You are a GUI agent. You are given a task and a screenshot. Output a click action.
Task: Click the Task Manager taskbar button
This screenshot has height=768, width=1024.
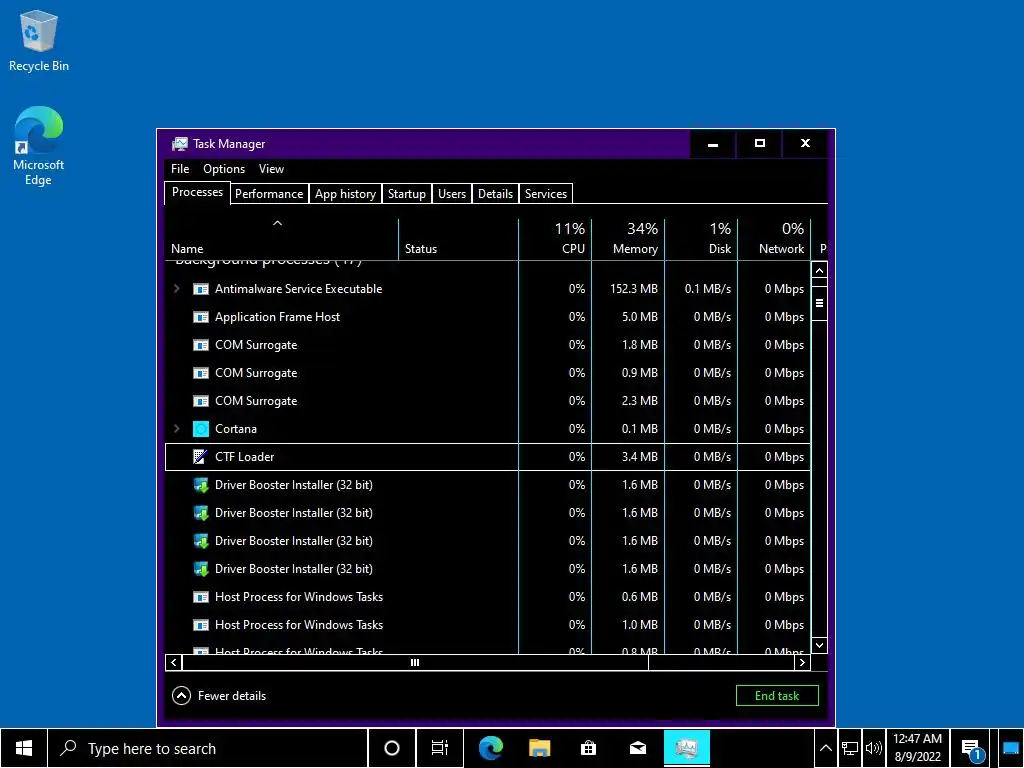coord(687,748)
